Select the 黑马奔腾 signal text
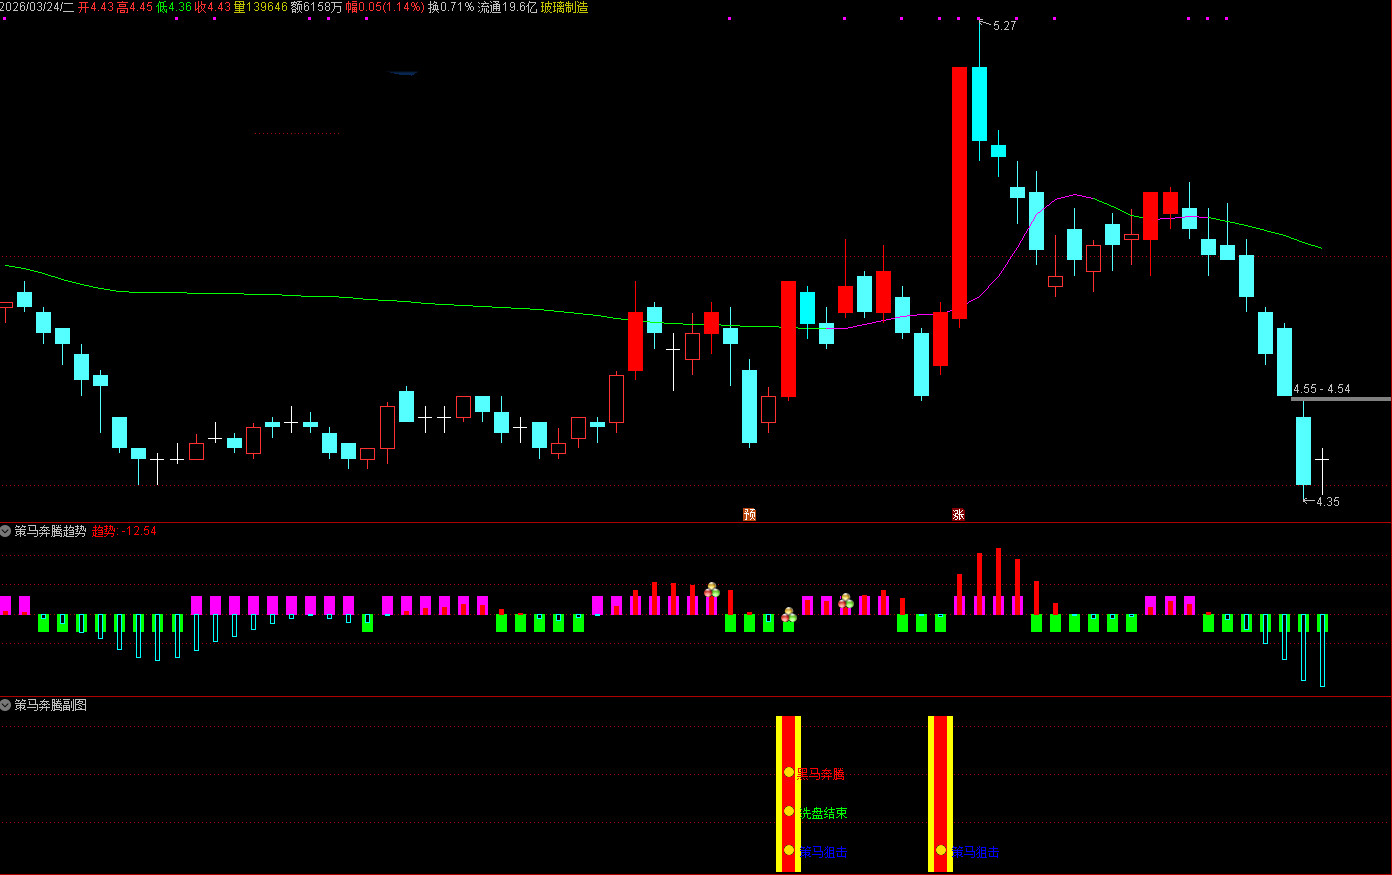This screenshot has height=875, width=1392. [822, 773]
